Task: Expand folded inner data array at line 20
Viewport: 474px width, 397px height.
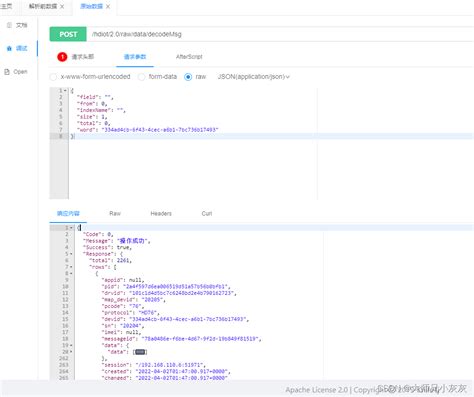Action: [x=71, y=352]
